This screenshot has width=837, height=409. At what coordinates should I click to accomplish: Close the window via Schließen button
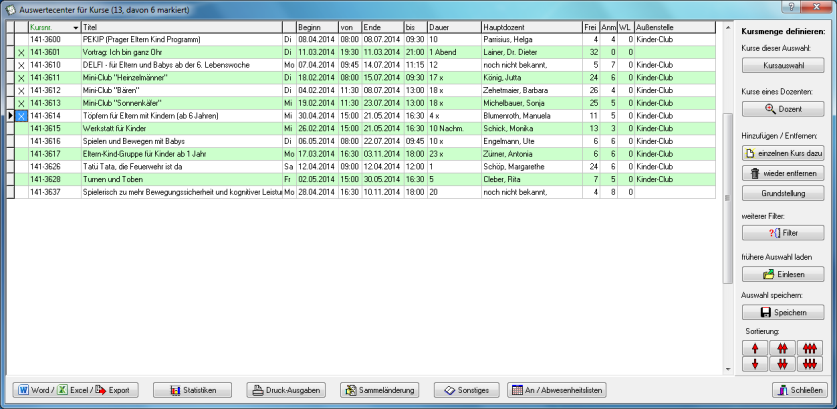click(x=800, y=390)
